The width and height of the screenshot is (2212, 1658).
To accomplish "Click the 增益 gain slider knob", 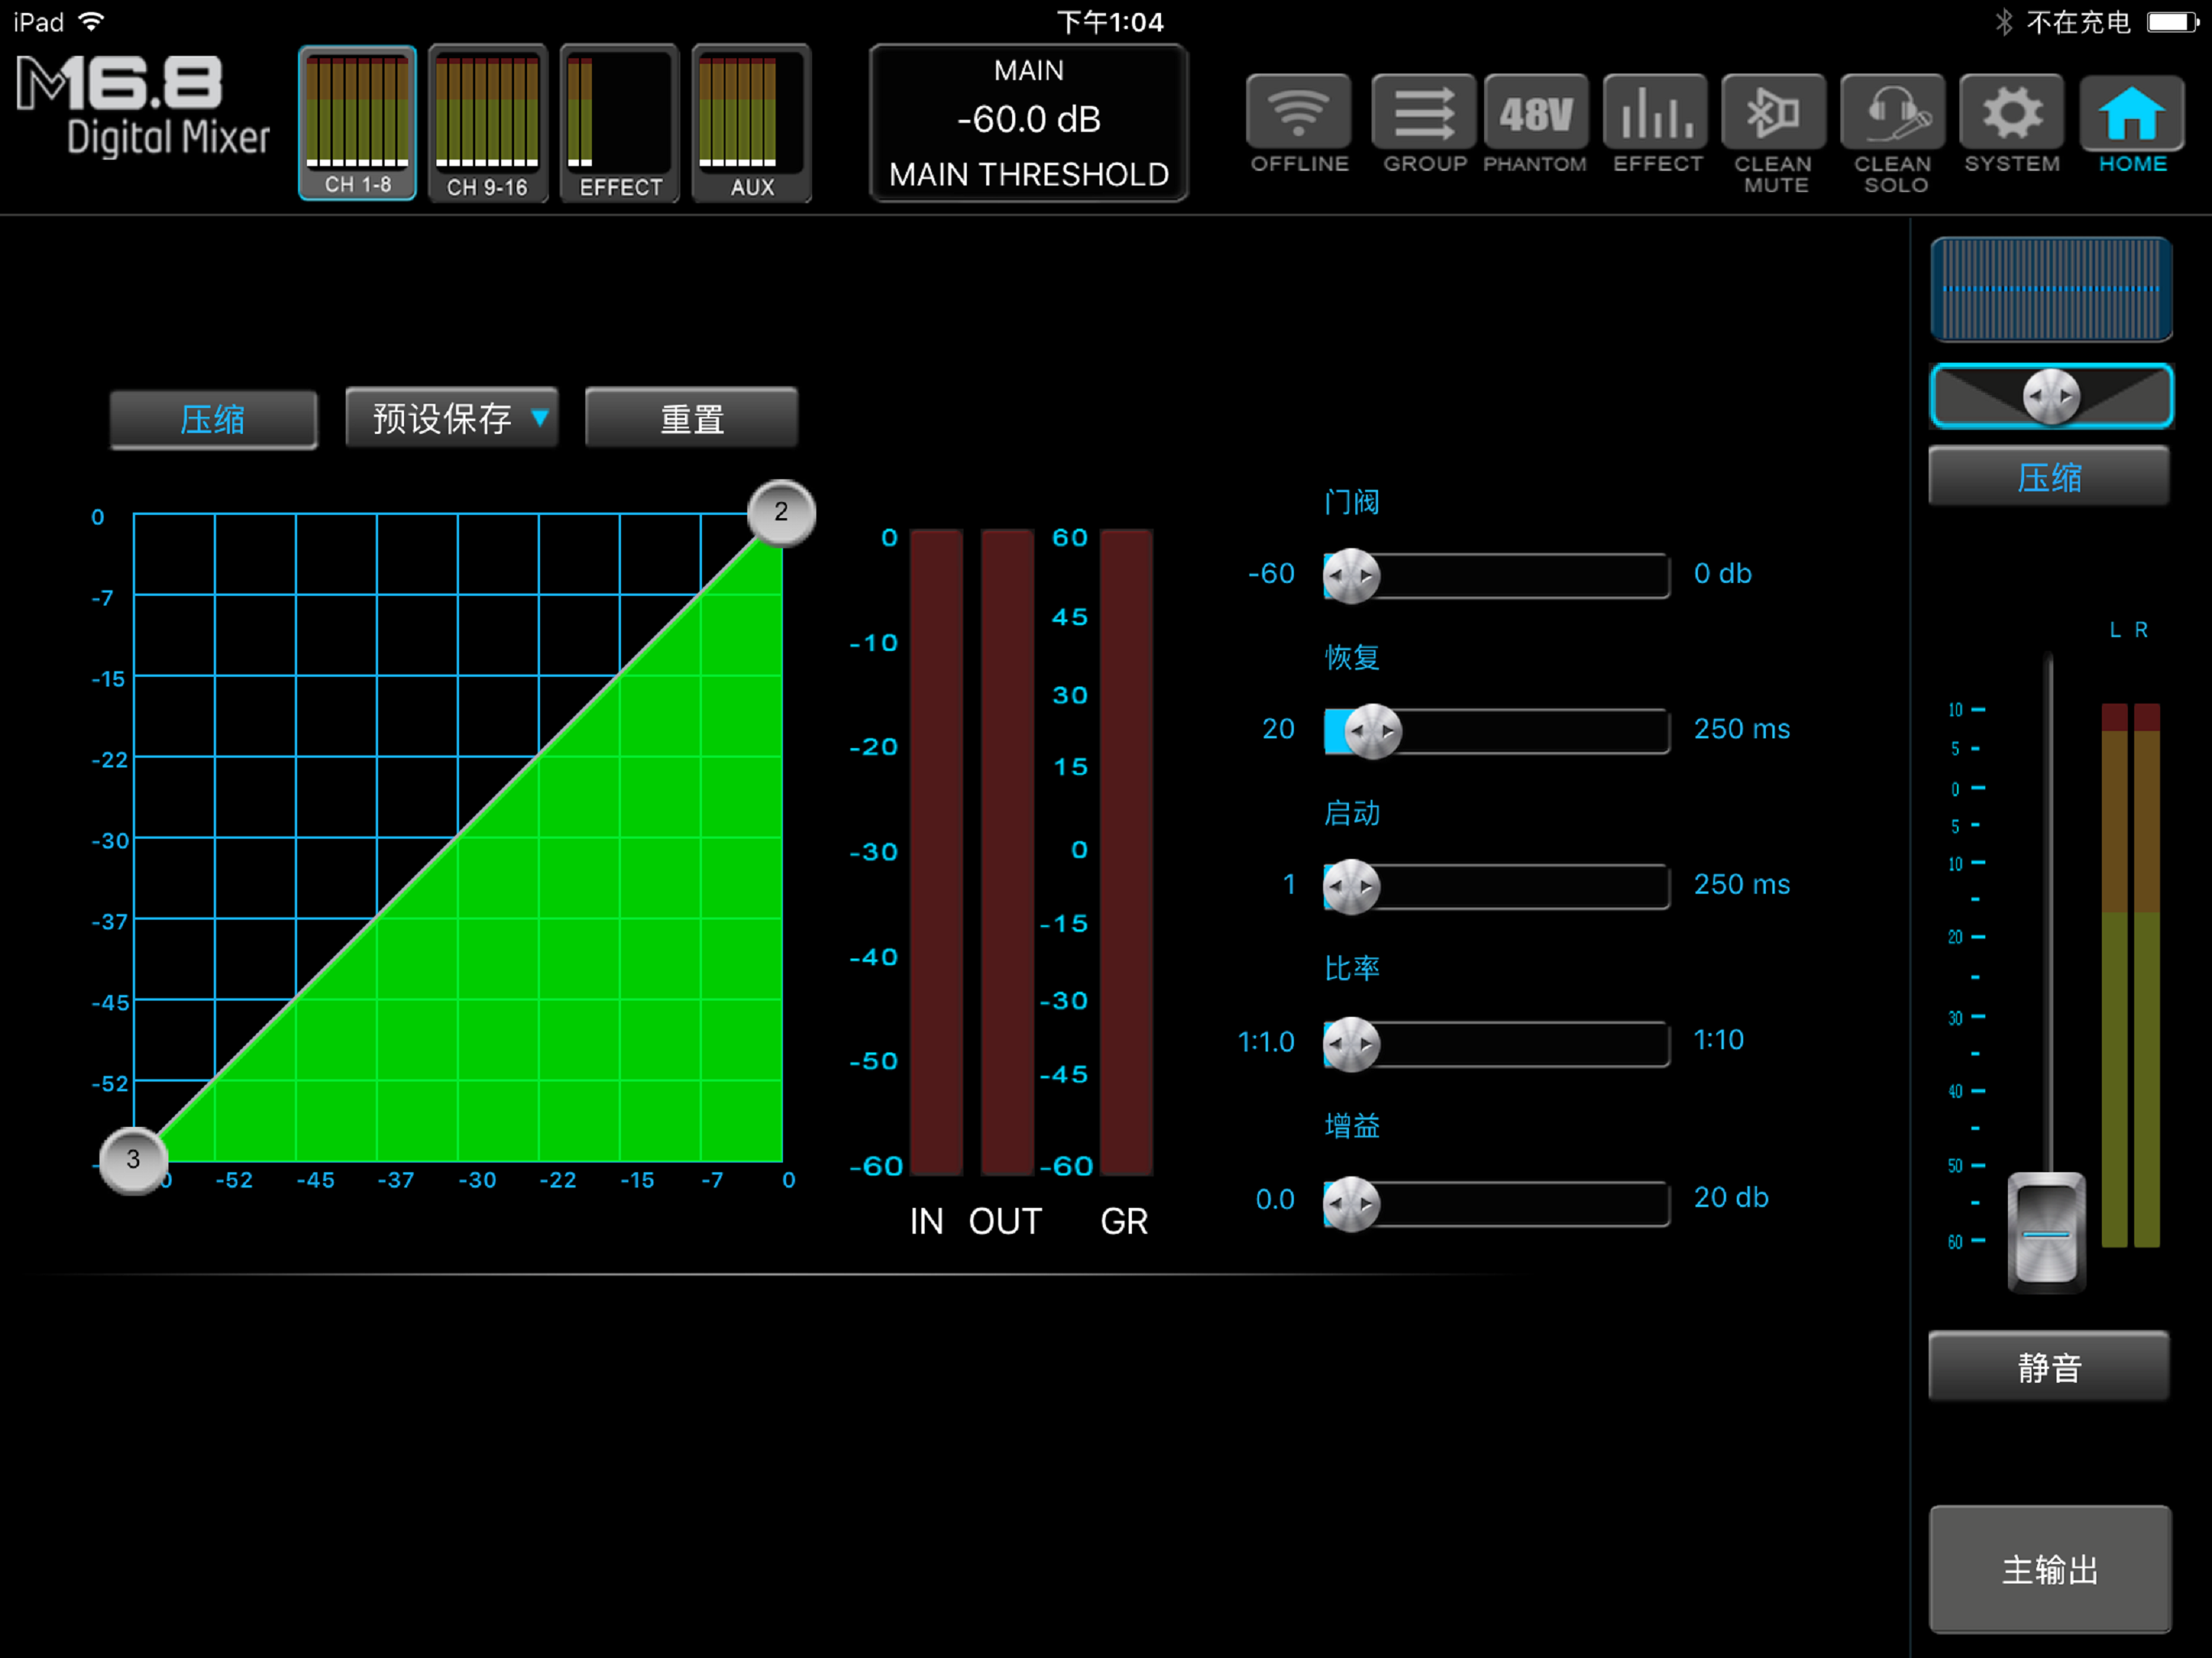I will click(x=1351, y=1203).
